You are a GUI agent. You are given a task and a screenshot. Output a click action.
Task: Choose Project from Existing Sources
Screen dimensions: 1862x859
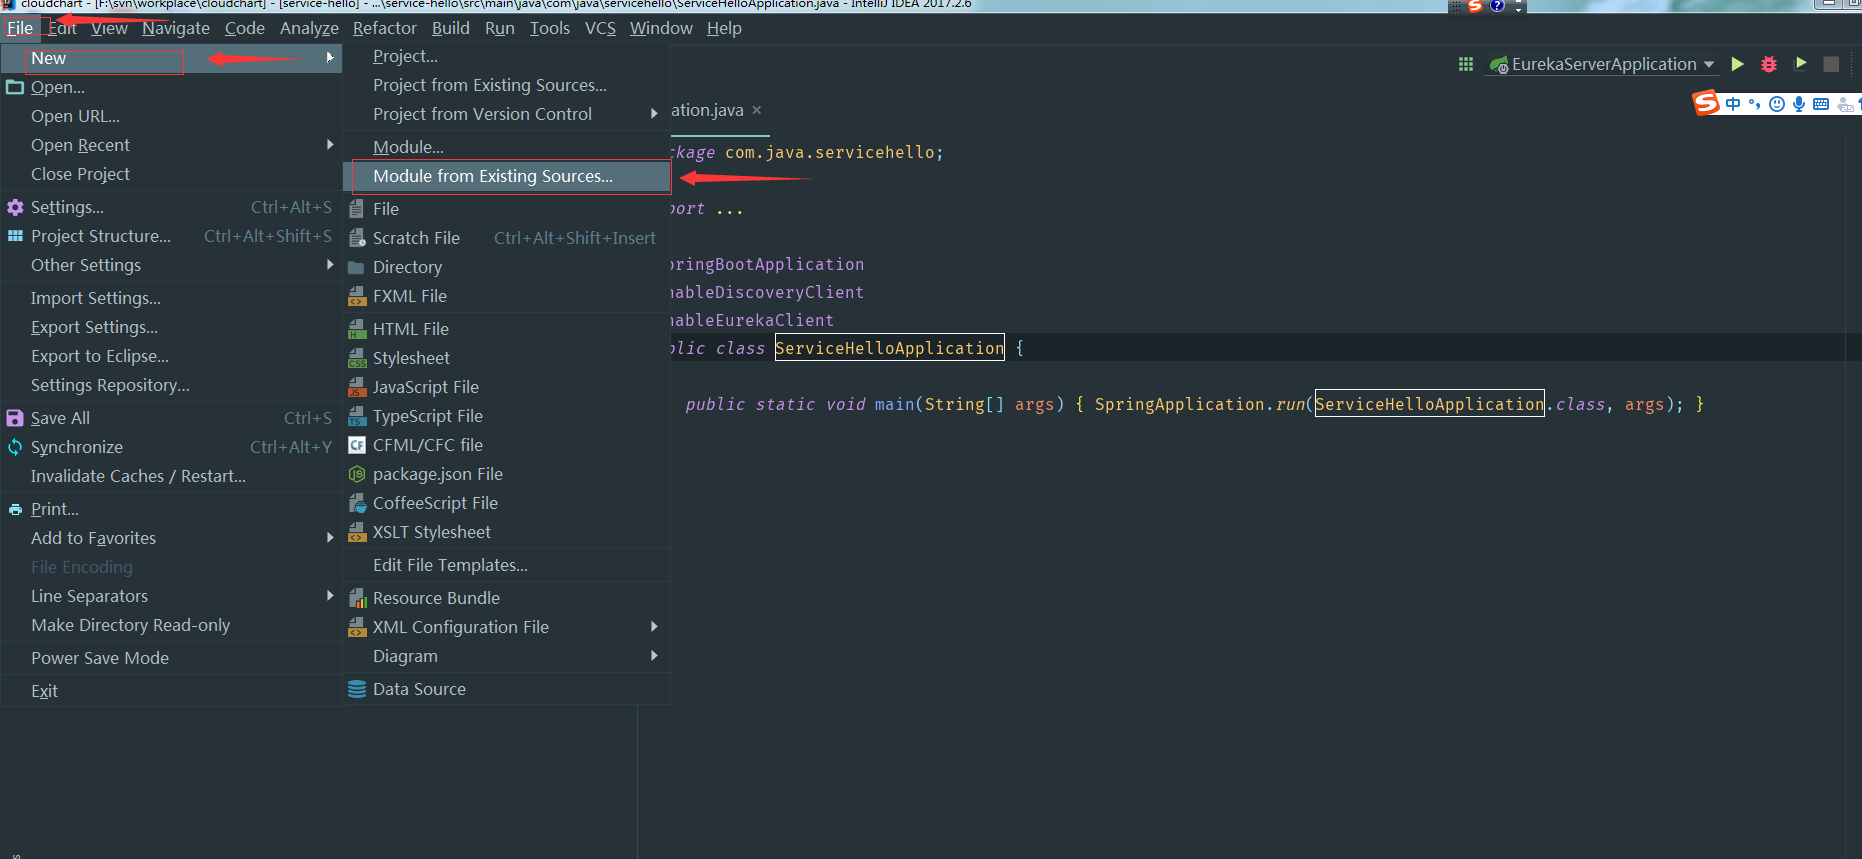tap(507, 85)
